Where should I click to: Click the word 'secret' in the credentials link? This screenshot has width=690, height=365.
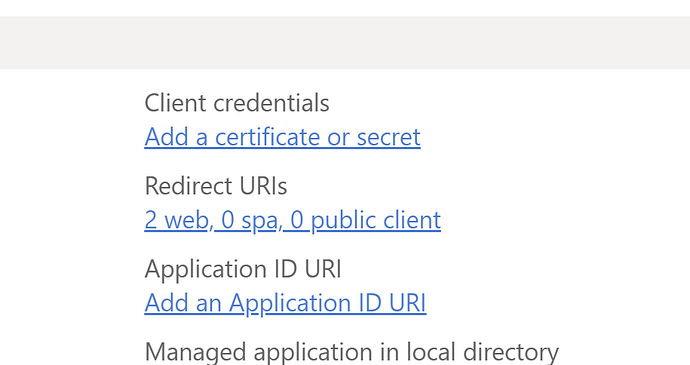click(x=389, y=137)
